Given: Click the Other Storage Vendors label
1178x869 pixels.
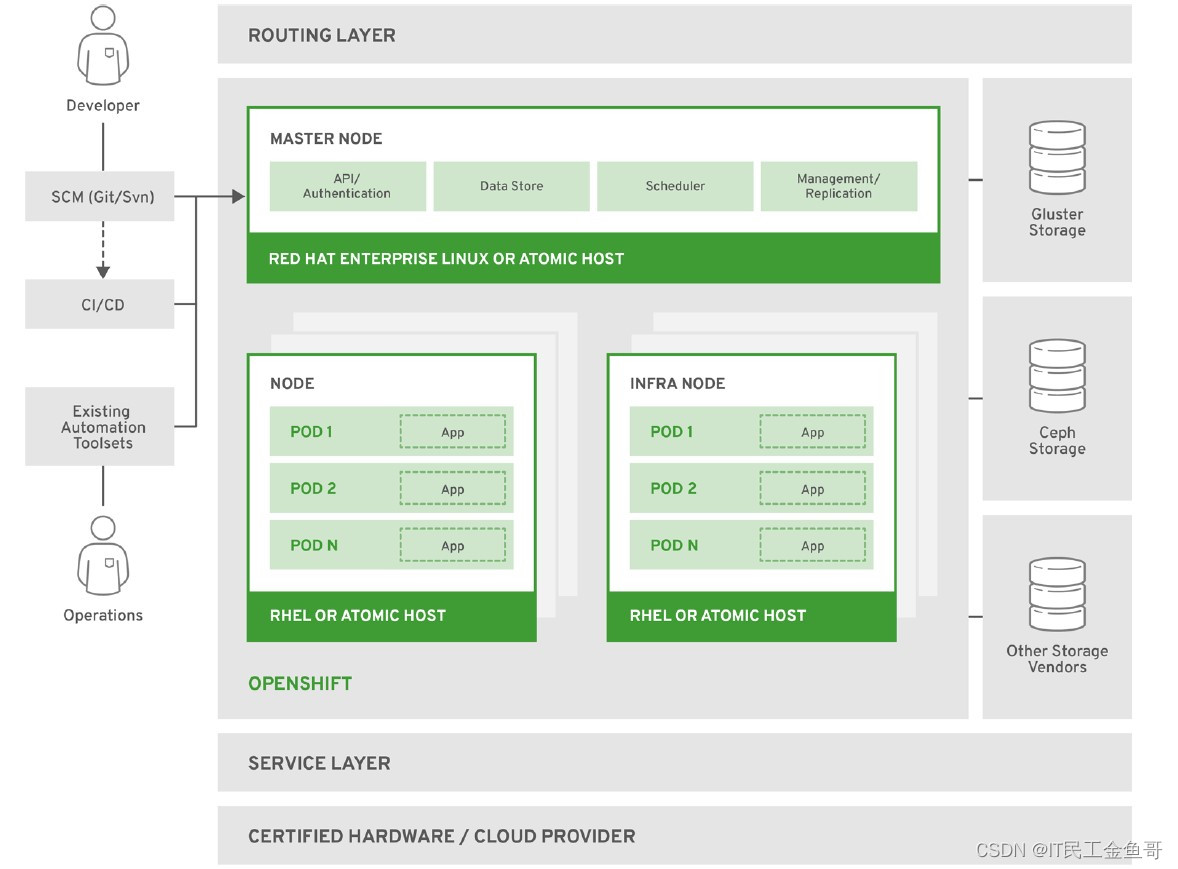Looking at the screenshot, I should pos(1057,659).
